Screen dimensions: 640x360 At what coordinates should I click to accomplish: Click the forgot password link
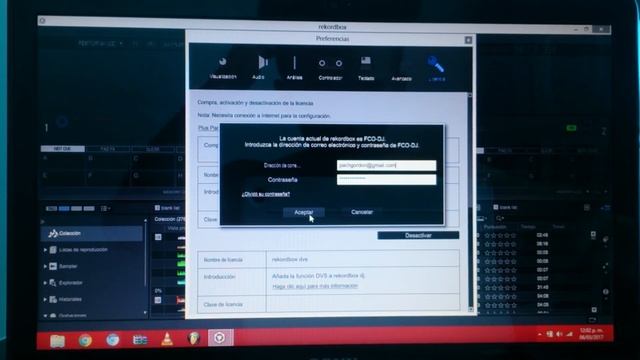266,194
